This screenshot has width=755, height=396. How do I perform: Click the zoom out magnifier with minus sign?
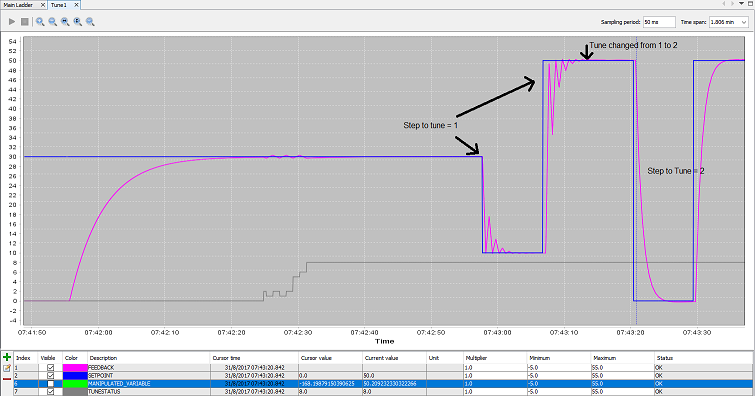(52, 22)
